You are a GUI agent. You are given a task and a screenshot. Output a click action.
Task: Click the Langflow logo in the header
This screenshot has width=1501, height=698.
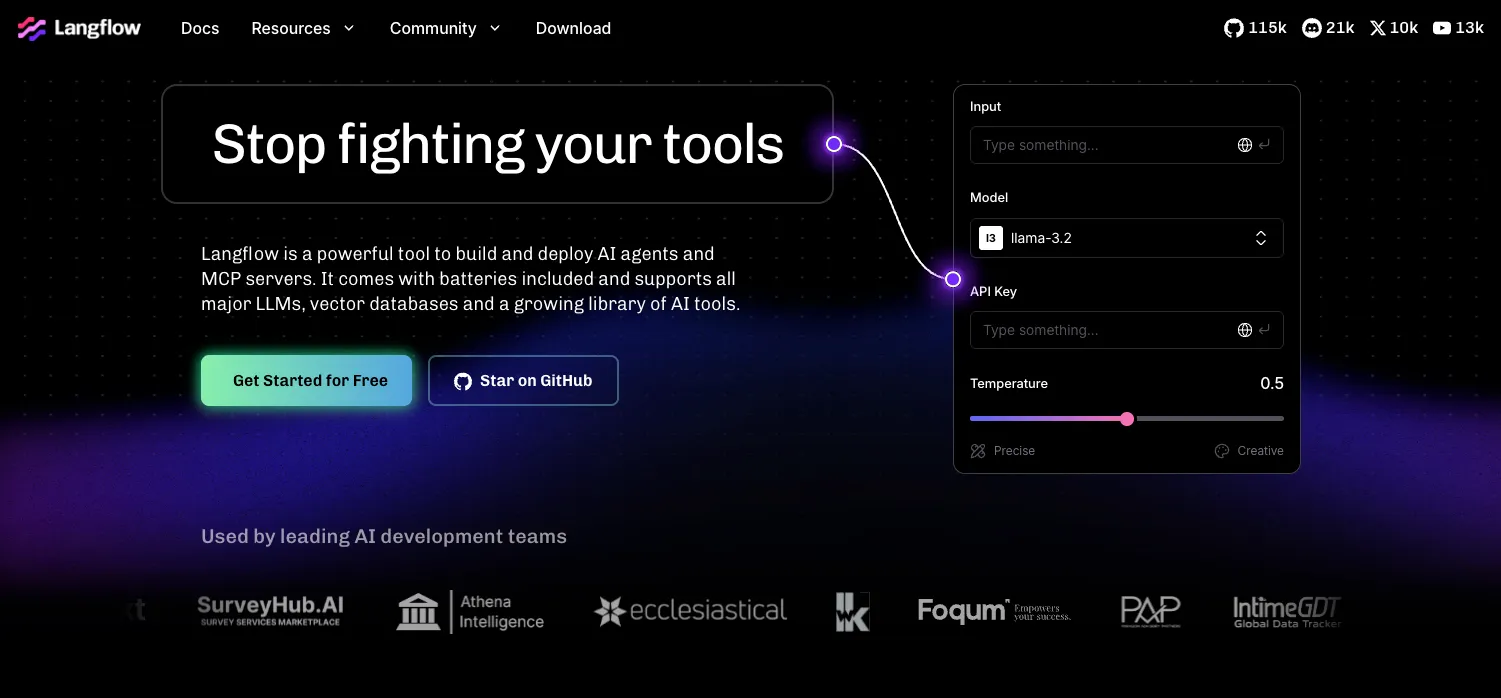pyautogui.click(x=79, y=28)
